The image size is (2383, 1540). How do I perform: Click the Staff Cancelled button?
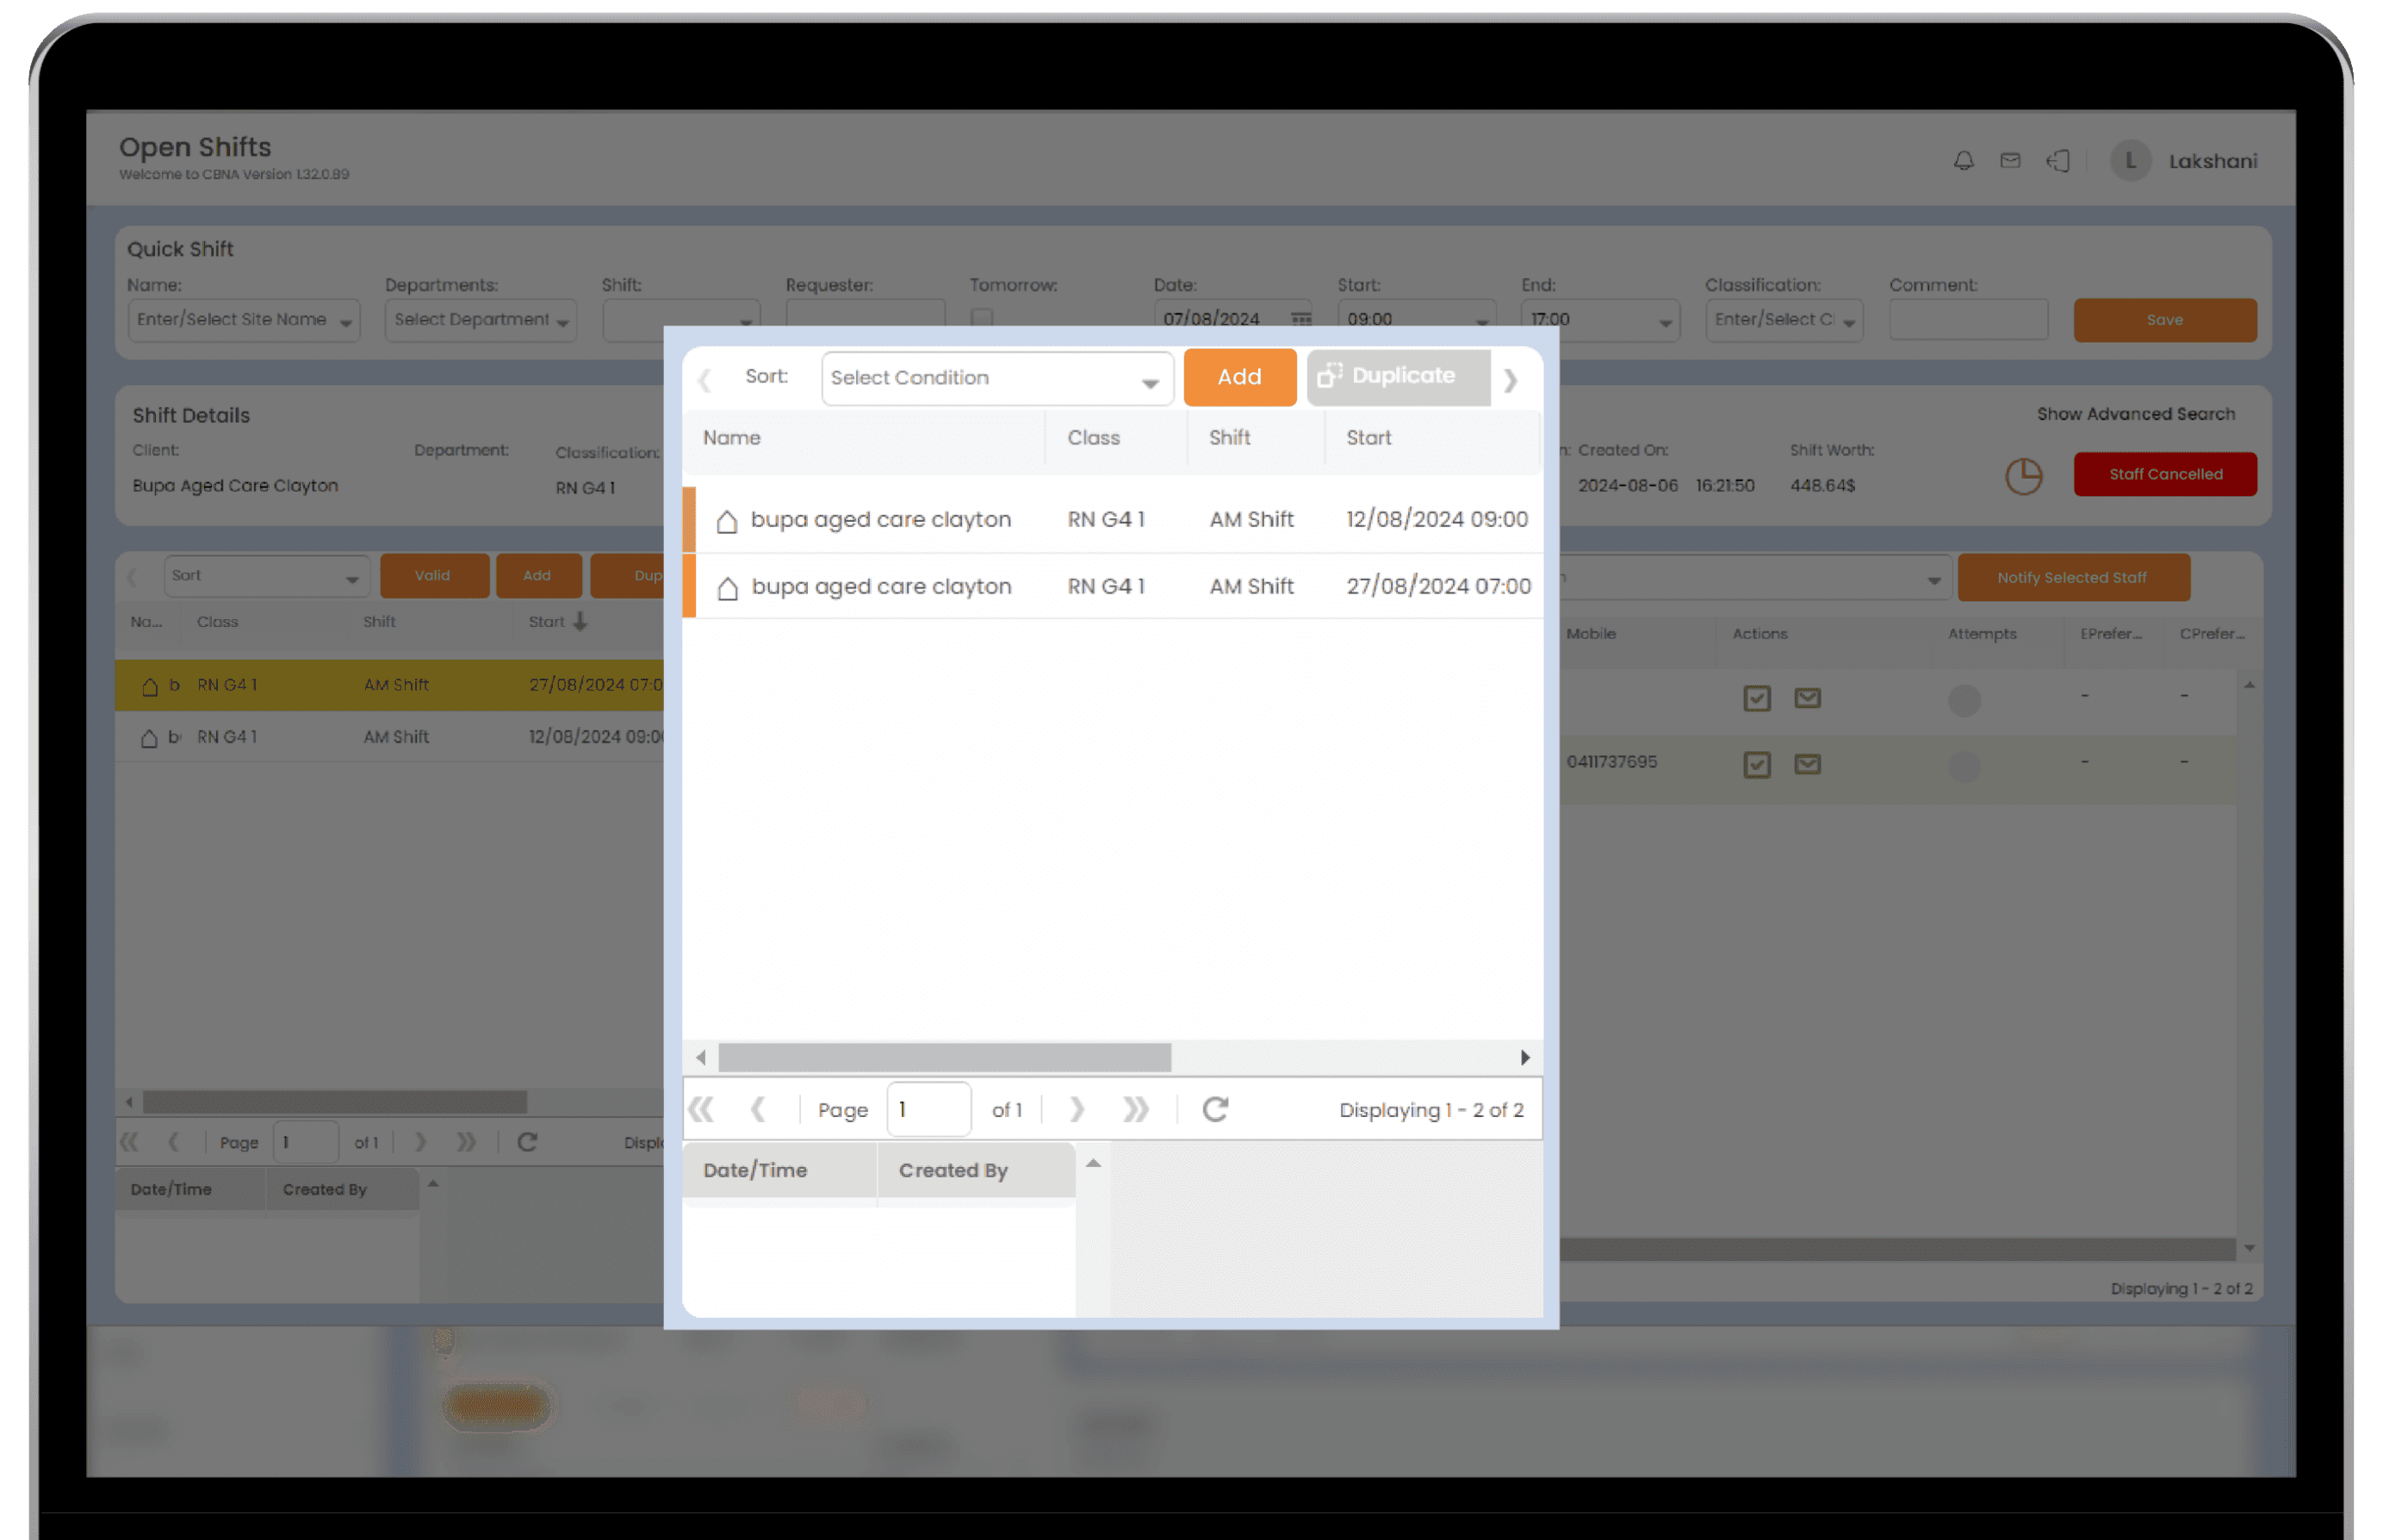pos(2164,474)
